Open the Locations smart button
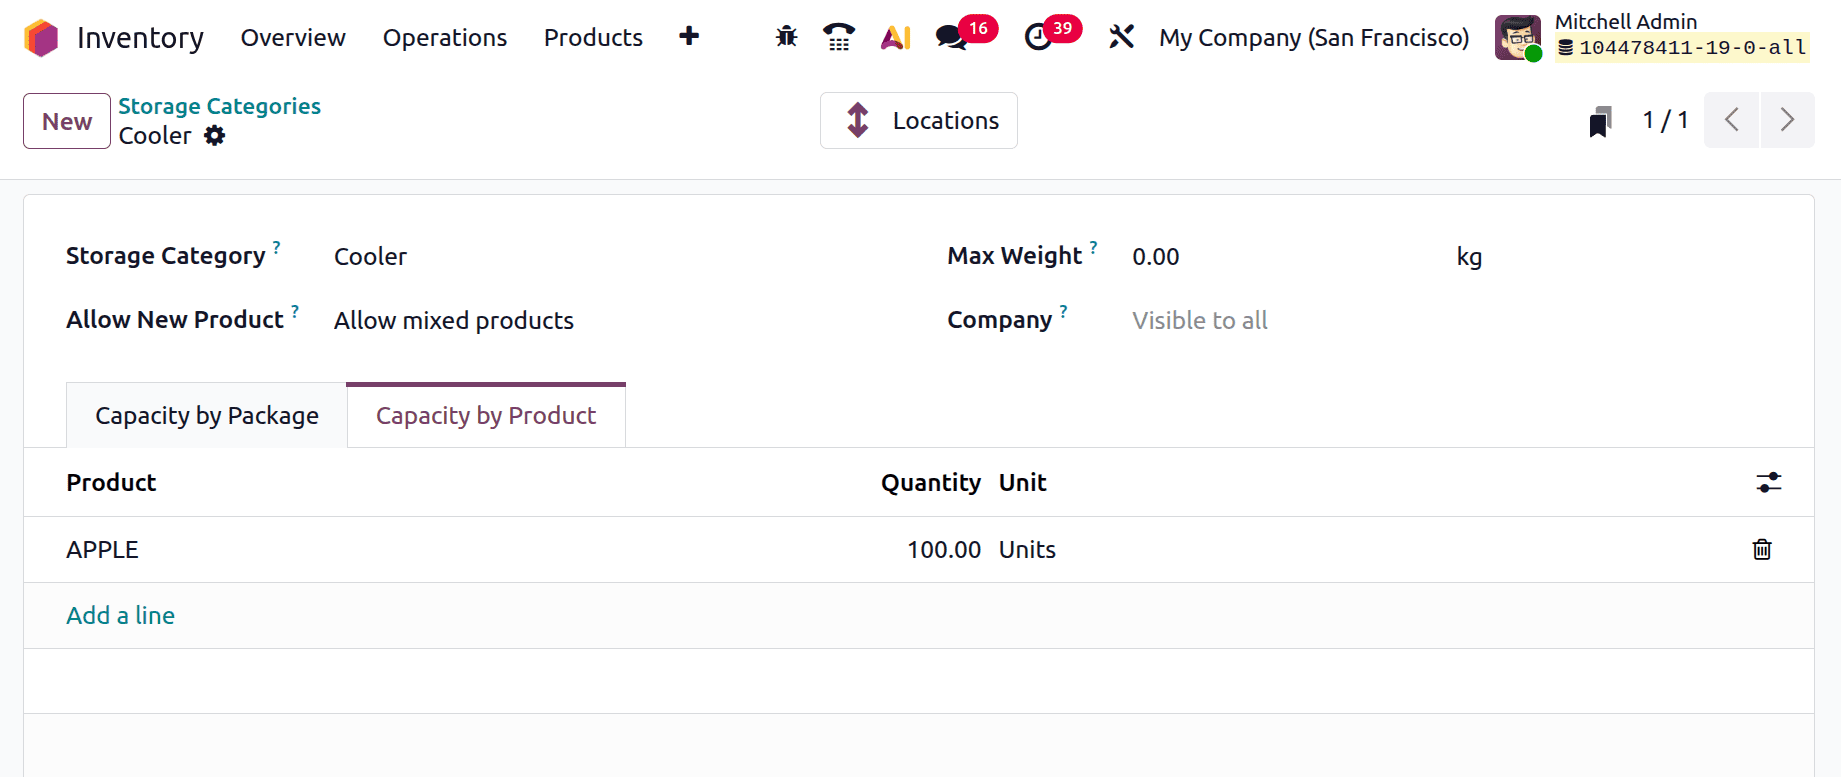1841x777 pixels. pos(918,121)
